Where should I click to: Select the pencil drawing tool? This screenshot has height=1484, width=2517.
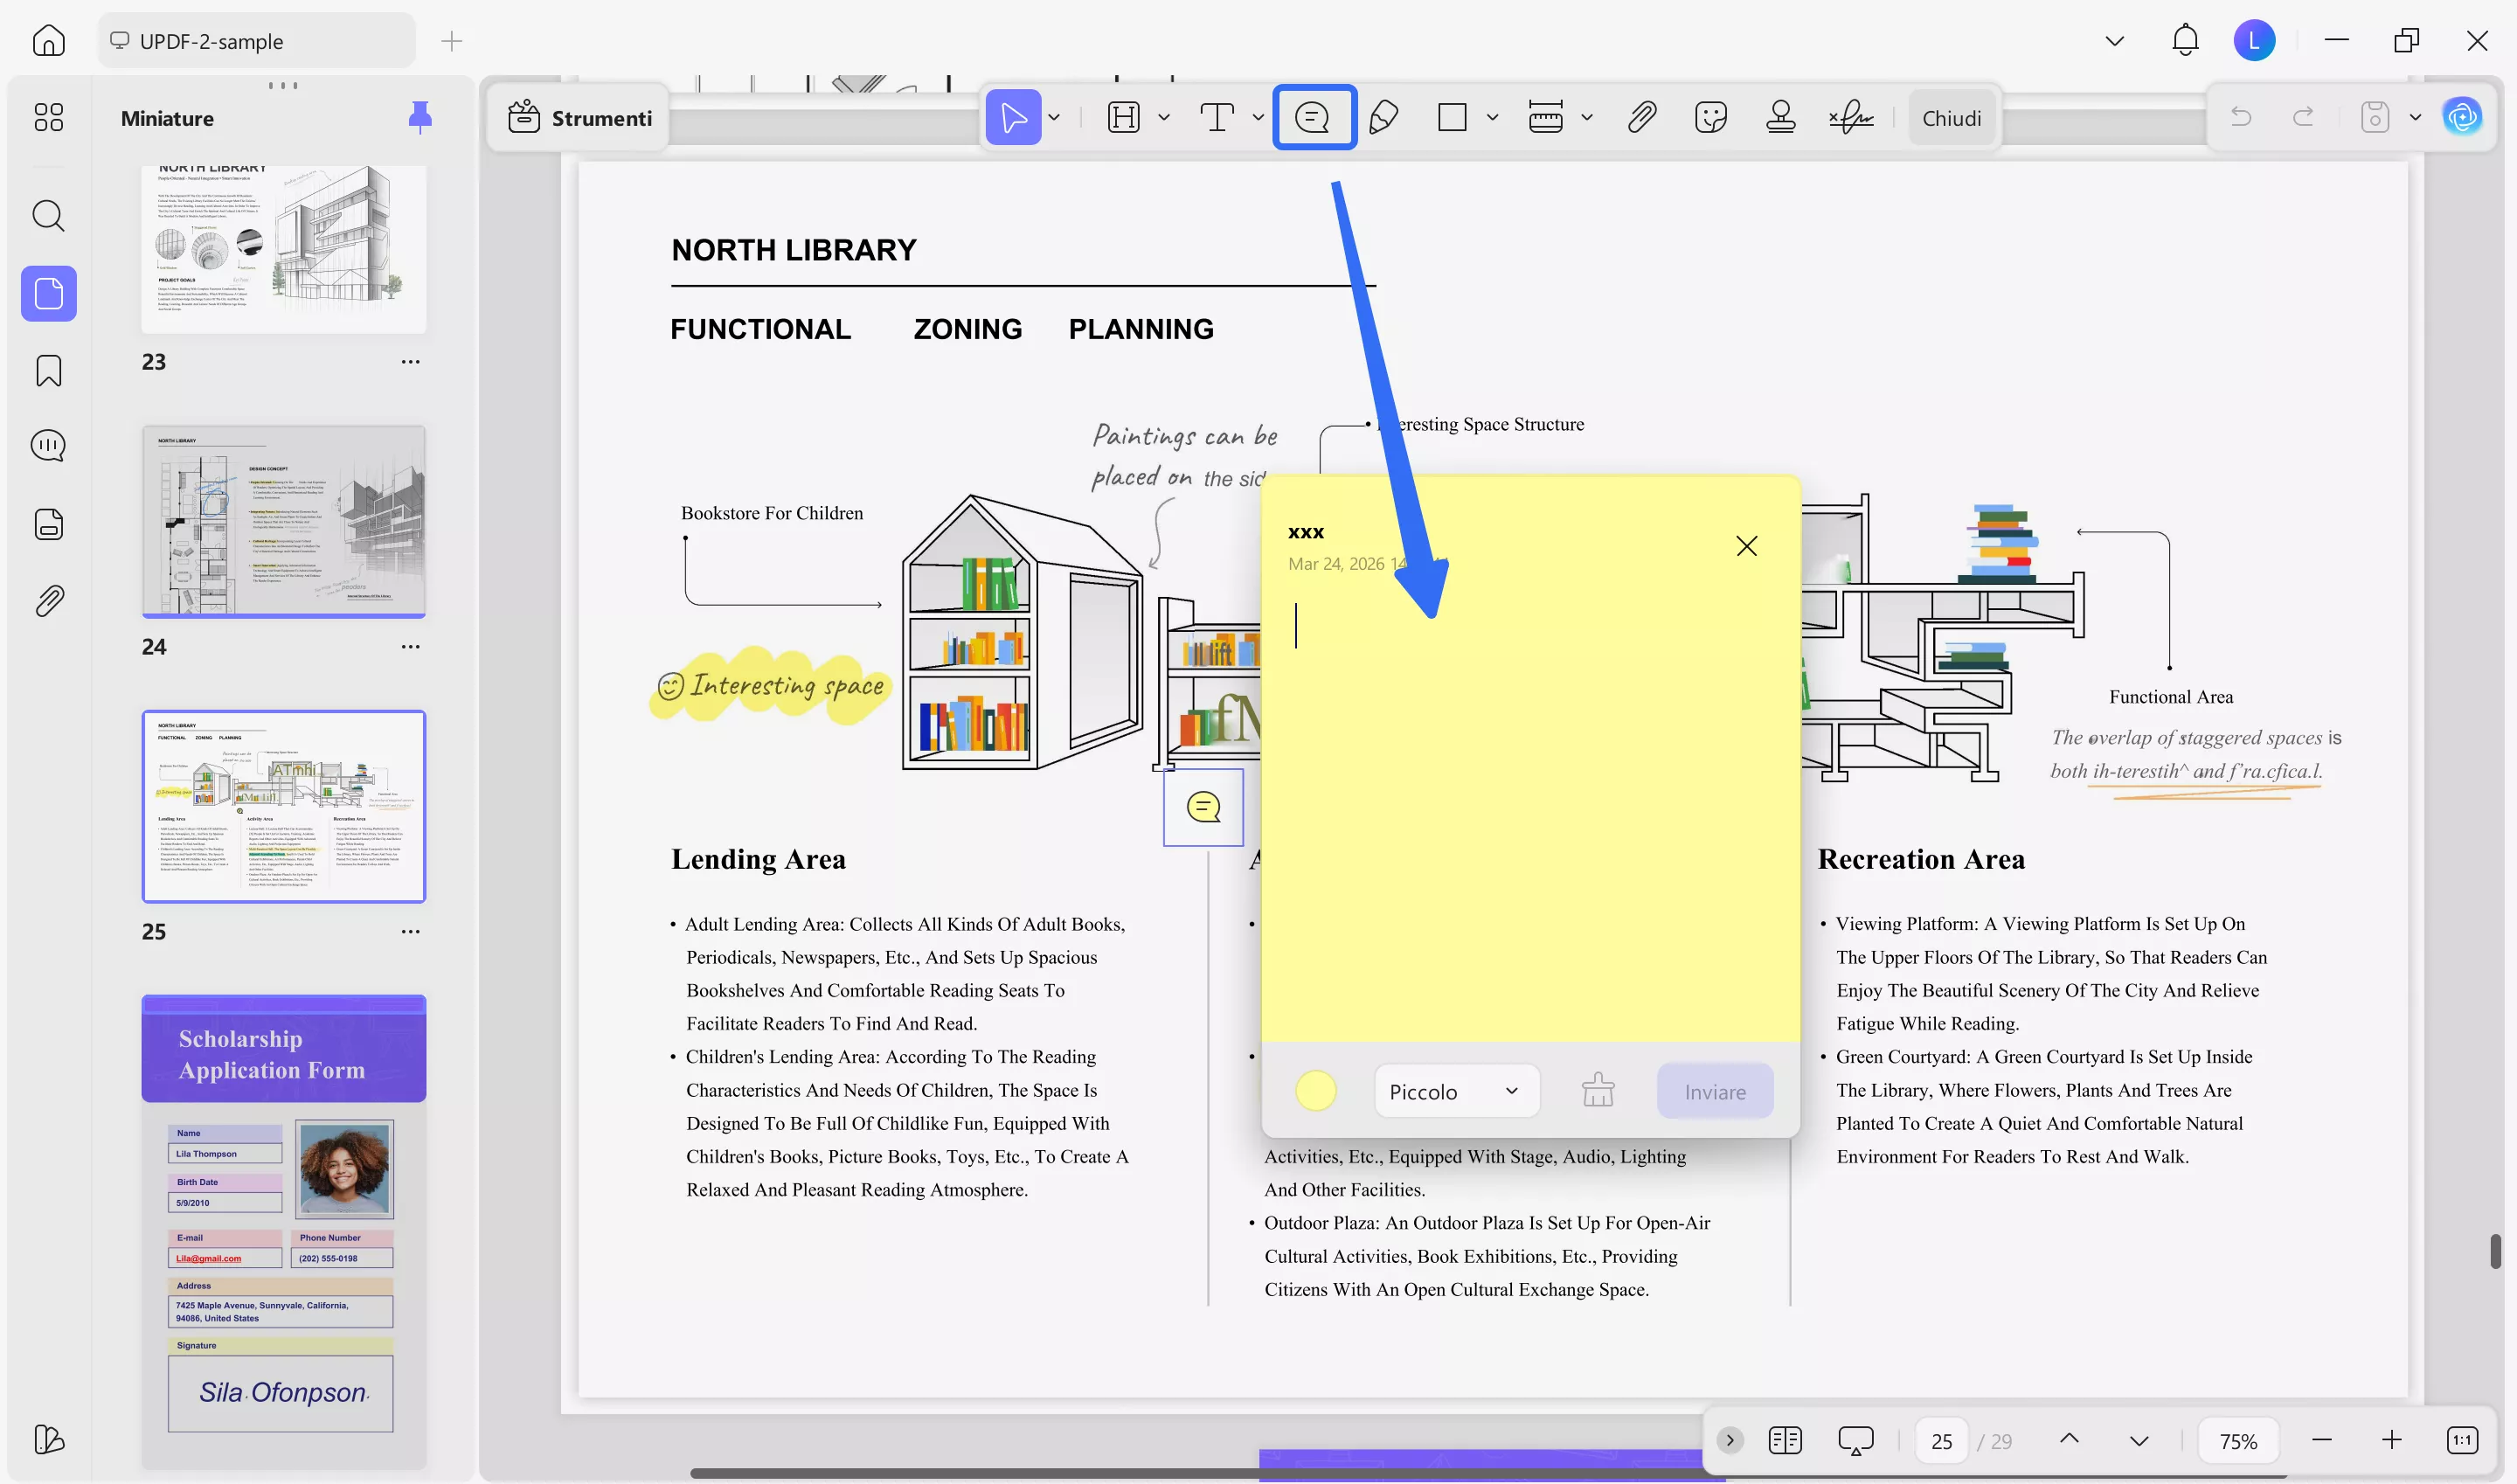(x=1383, y=118)
